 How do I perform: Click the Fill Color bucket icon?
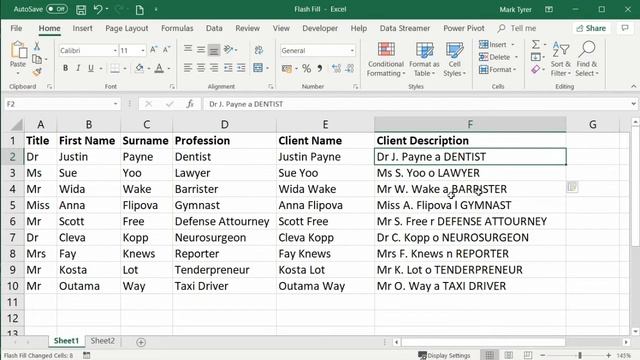tap(139, 68)
